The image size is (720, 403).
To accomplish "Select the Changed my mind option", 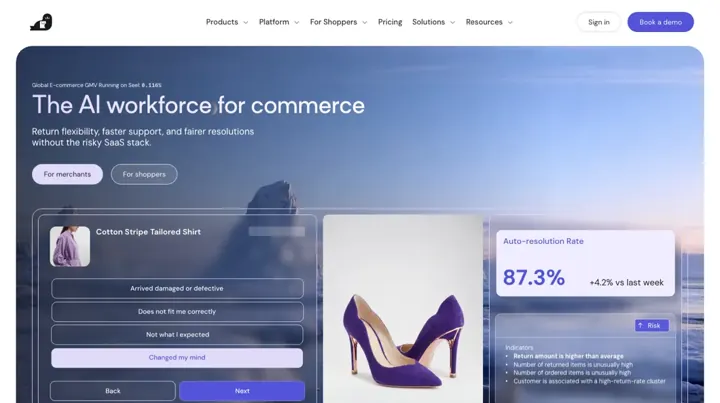I will (x=177, y=358).
